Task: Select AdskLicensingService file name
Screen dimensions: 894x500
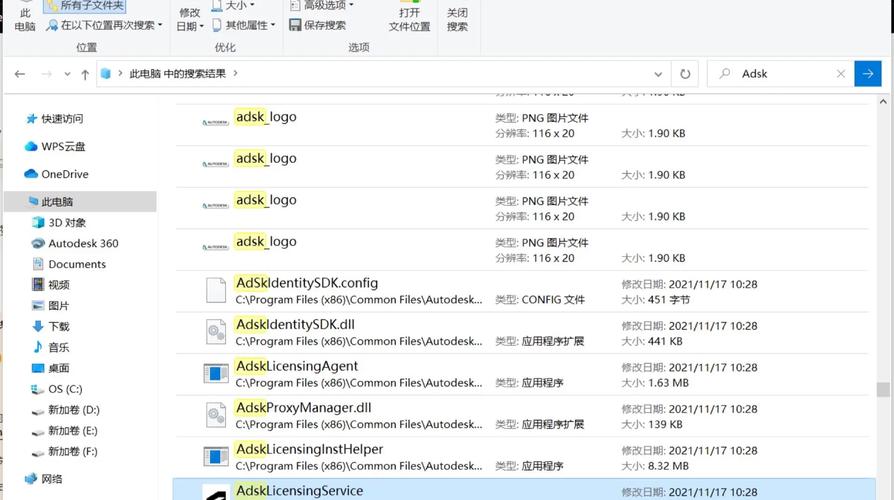Action: [299, 491]
